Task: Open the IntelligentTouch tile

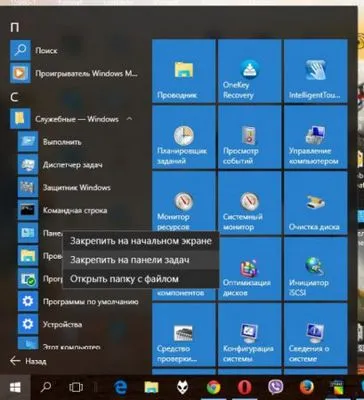Action: [316, 71]
